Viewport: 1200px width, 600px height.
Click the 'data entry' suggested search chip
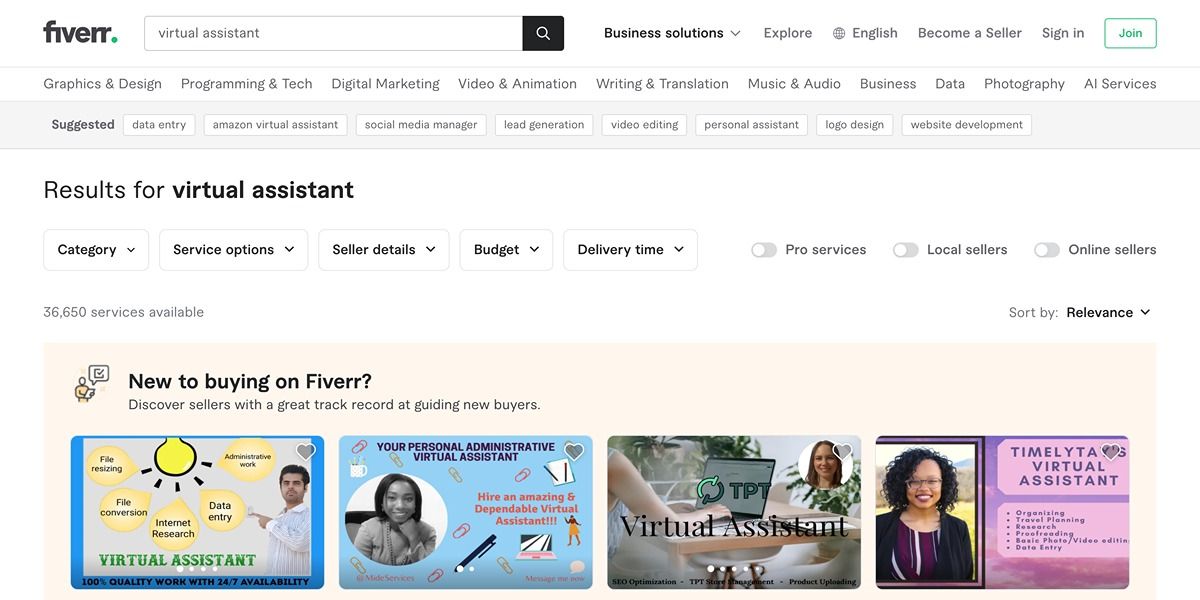tap(158, 124)
